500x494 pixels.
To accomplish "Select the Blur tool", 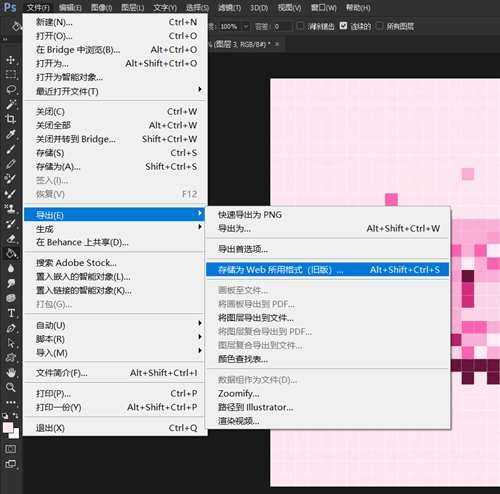I will [11, 268].
